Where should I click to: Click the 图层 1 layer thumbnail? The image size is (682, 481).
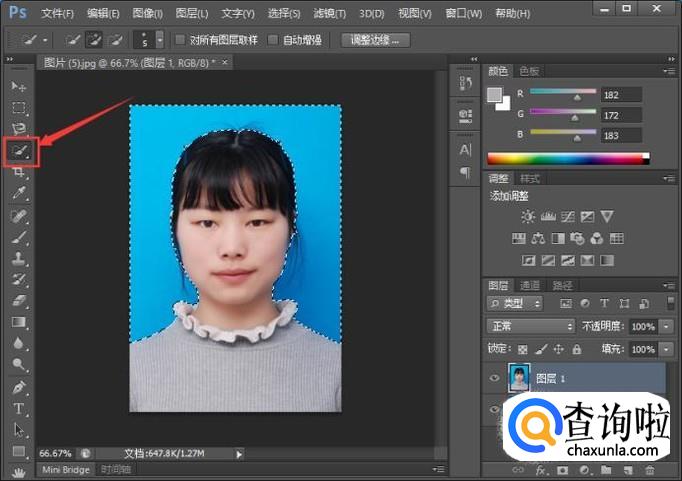[x=520, y=377]
